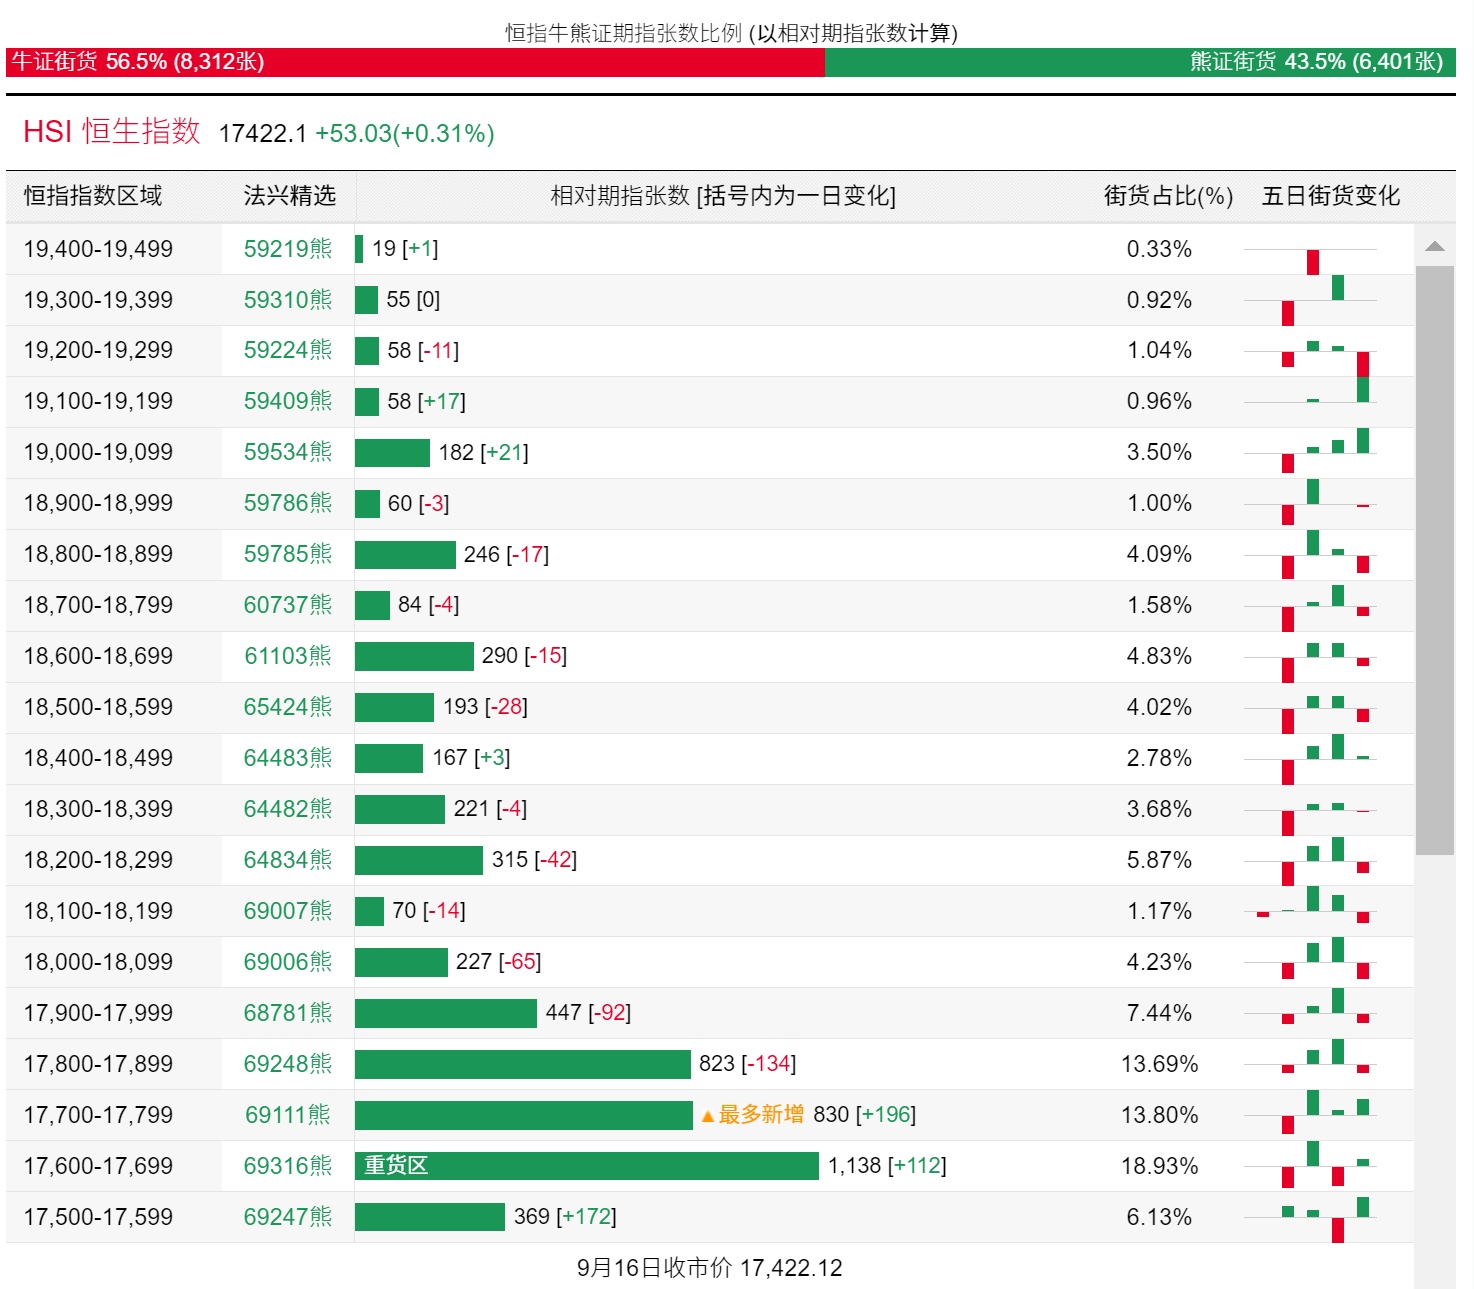Click the 法兴精选 column header
1474x1289 pixels.
point(289,196)
